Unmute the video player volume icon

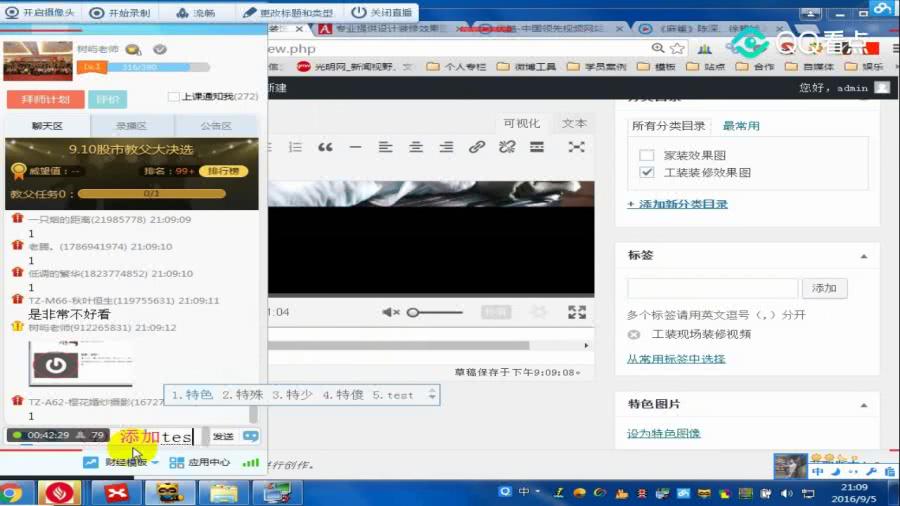[x=391, y=312]
